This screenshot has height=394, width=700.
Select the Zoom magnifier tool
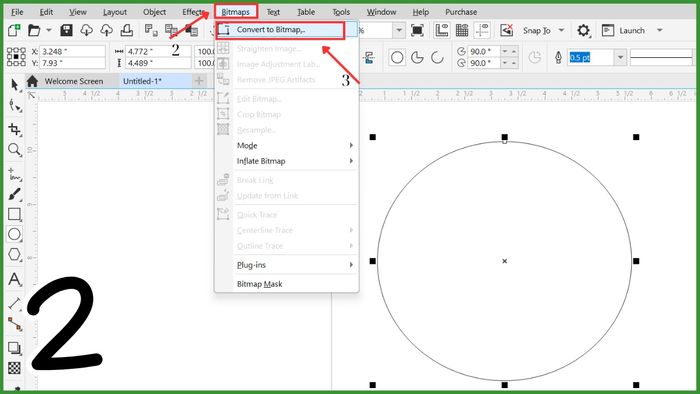[14, 149]
